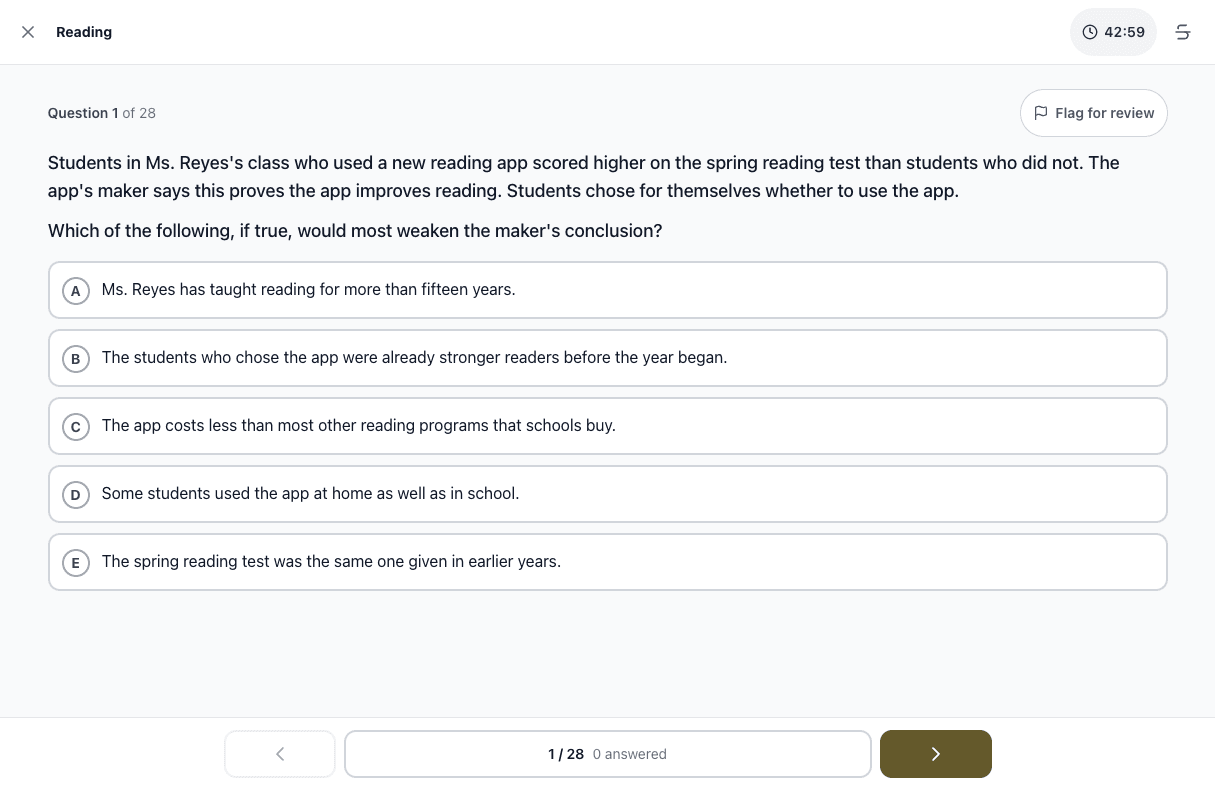Select answer A about Ms. Reyes teaching fifteen years

[608, 290]
